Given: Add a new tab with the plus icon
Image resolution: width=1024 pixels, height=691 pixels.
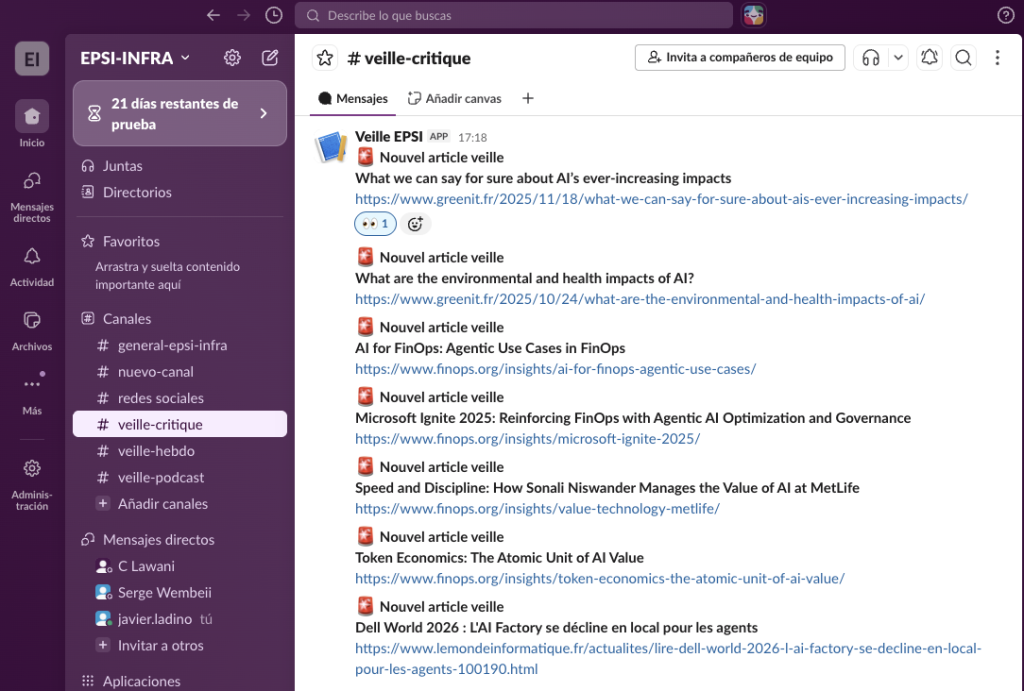Looking at the screenshot, I should [x=528, y=99].
